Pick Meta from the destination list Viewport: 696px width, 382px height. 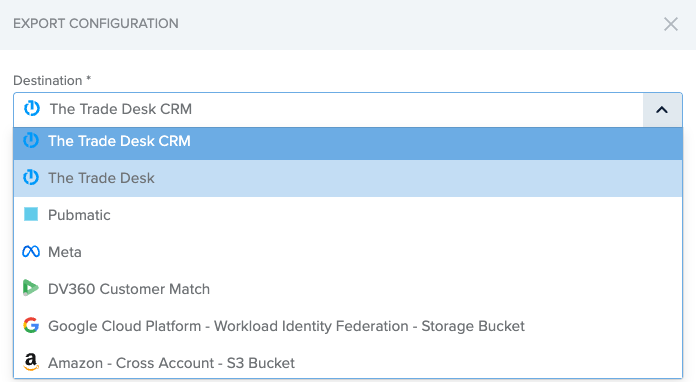click(x=348, y=252)
